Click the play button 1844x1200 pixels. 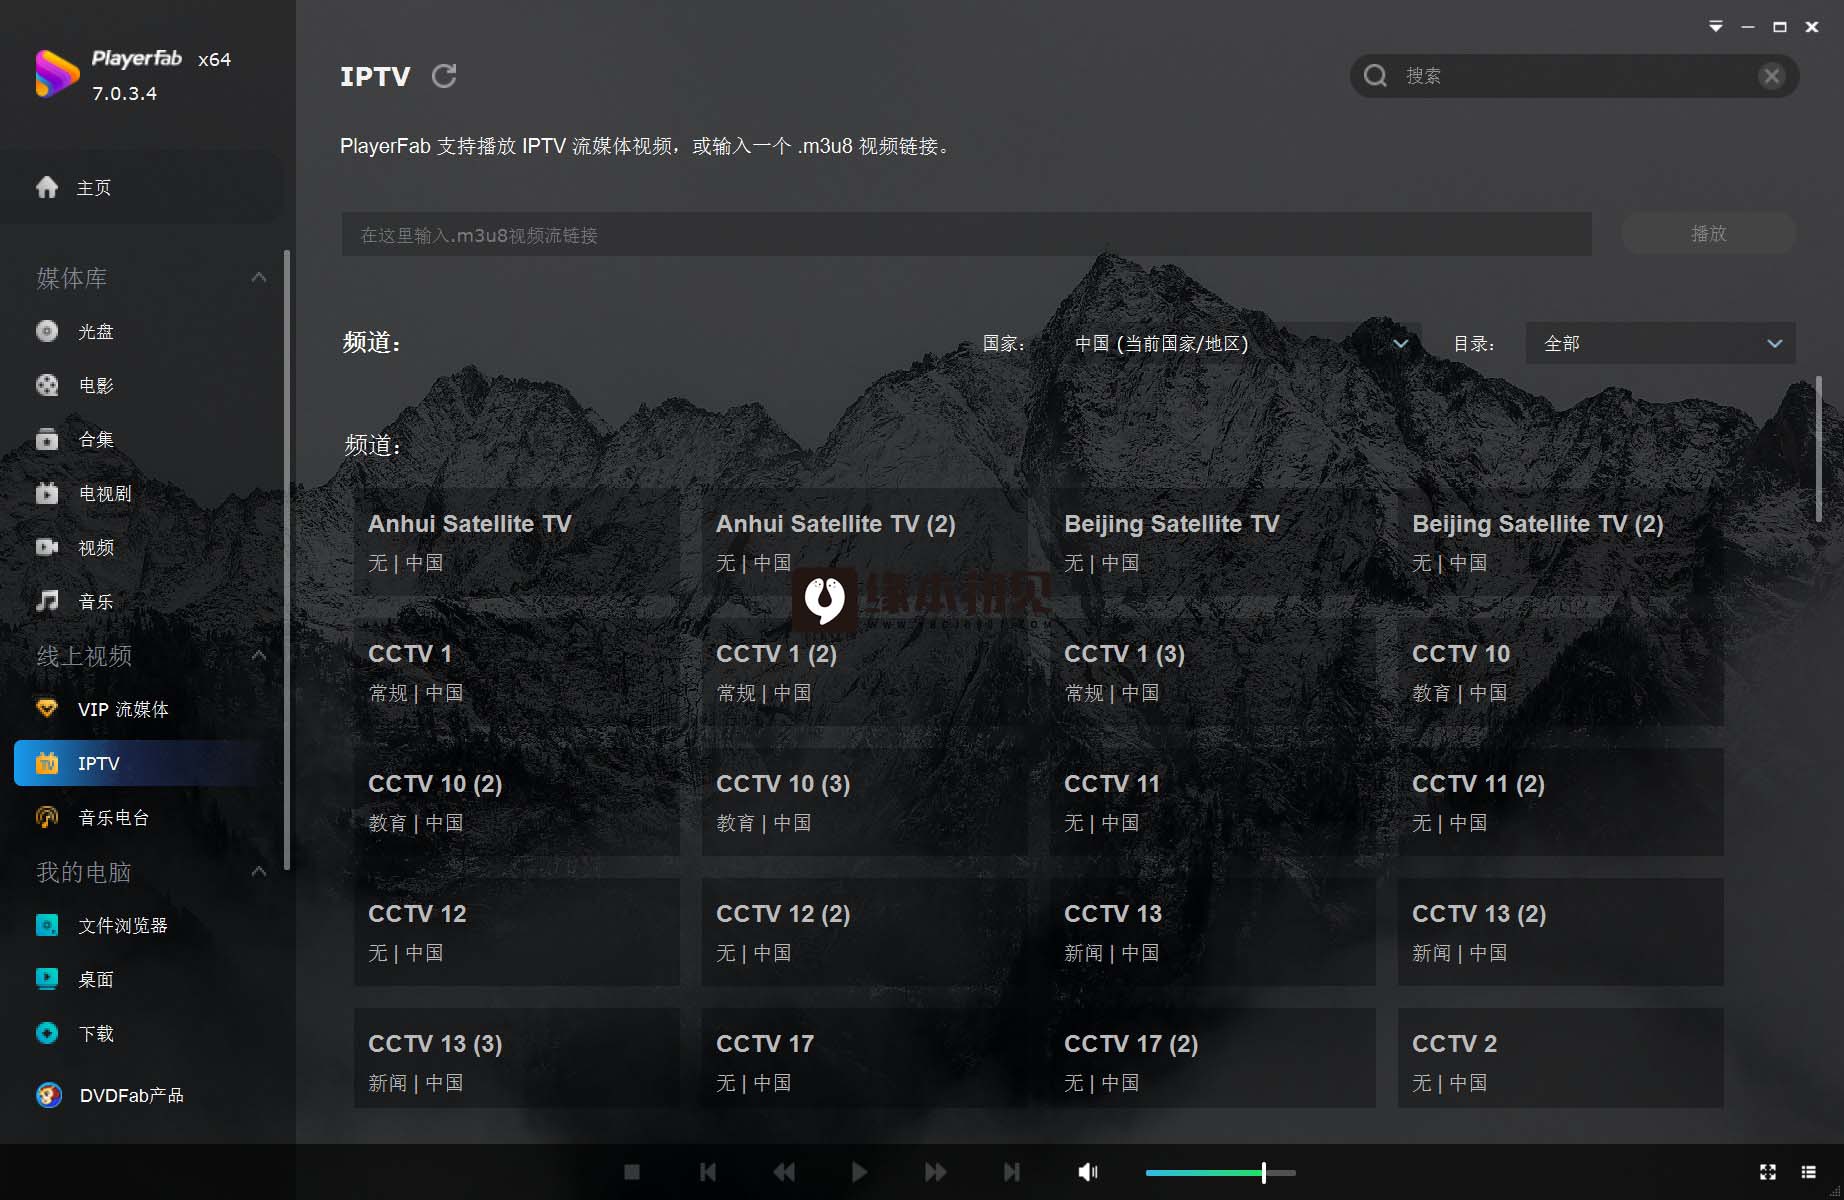[x=859, y=1172]
